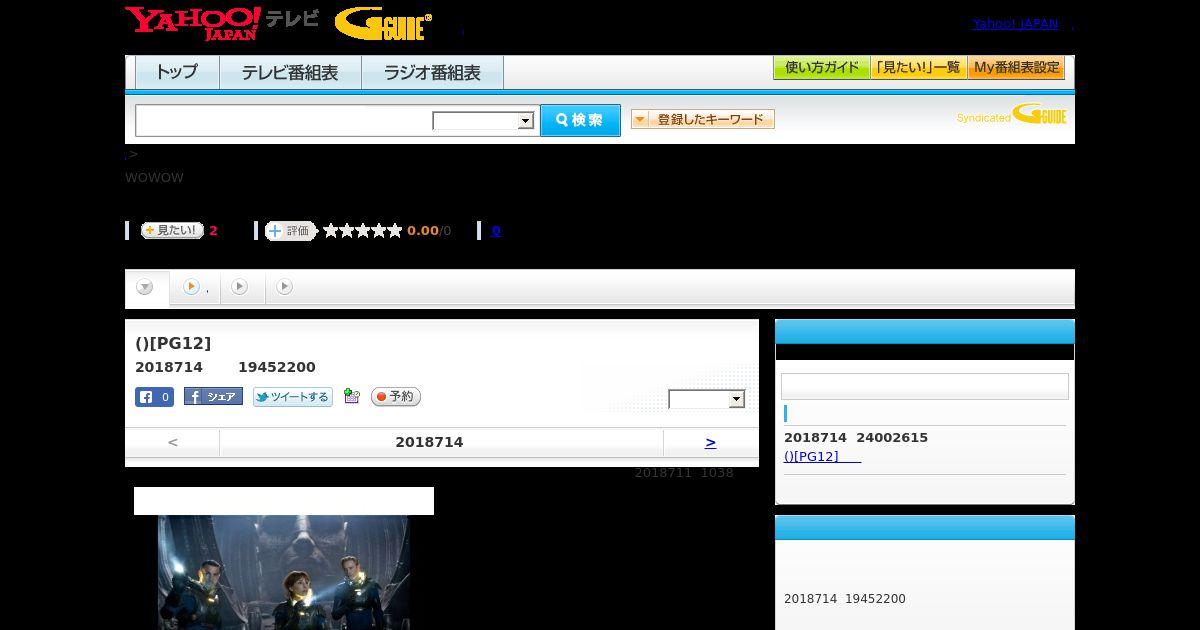Rate four stars on the rating stars
This screenshot has height=630, width=1200.
pos(379,231)
